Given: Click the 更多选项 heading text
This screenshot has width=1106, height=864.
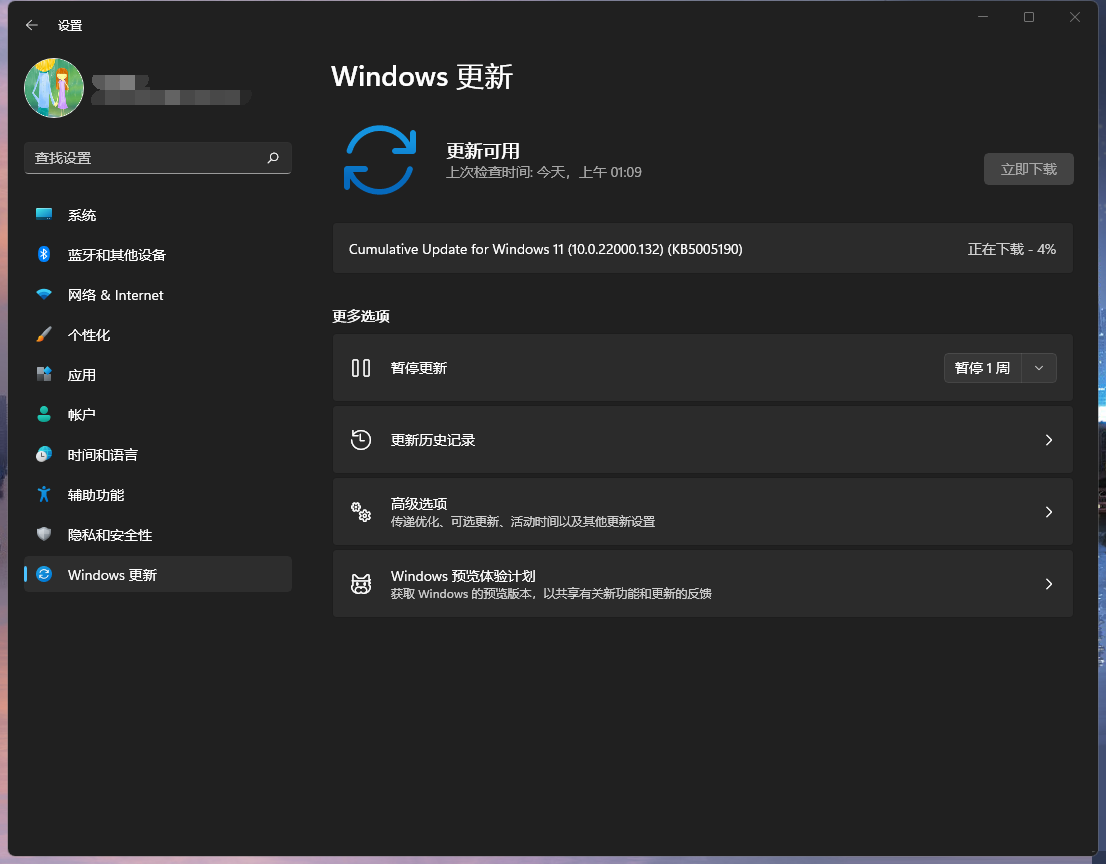Looking at the screenshot, I should (361, 316).
